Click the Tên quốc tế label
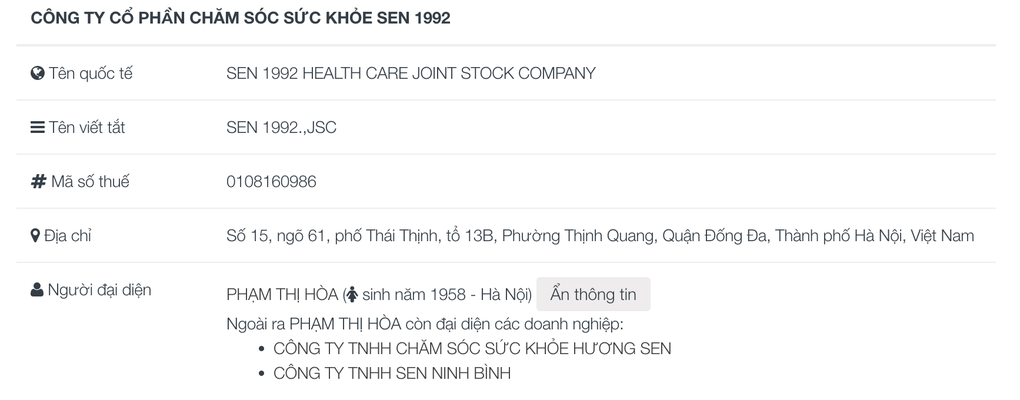 pyautogui.click(x=90, y=73)
